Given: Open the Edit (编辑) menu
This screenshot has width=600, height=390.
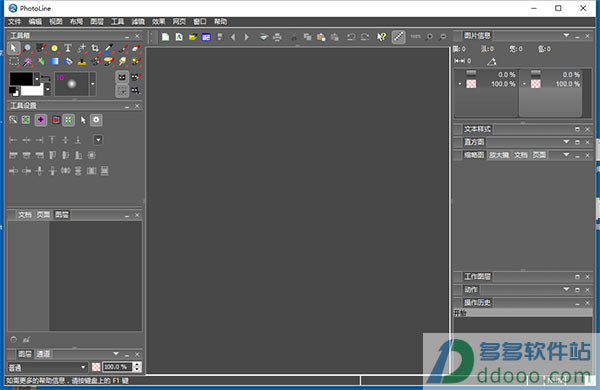Looking at the screenshot, I should click(x=35, y=21).
